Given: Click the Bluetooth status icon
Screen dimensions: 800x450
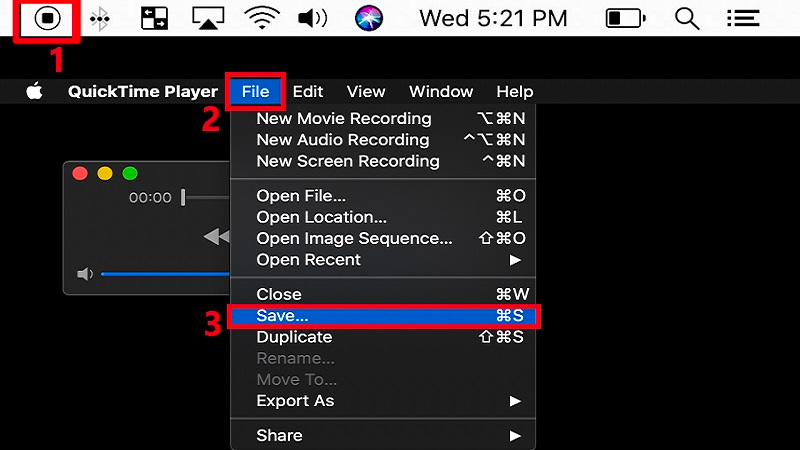Looking at the screenshot, I should [x=100, y=18].
